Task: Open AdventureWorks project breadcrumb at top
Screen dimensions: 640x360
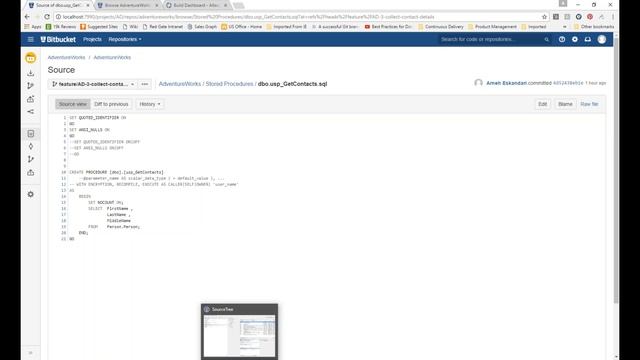Action: 67,58
